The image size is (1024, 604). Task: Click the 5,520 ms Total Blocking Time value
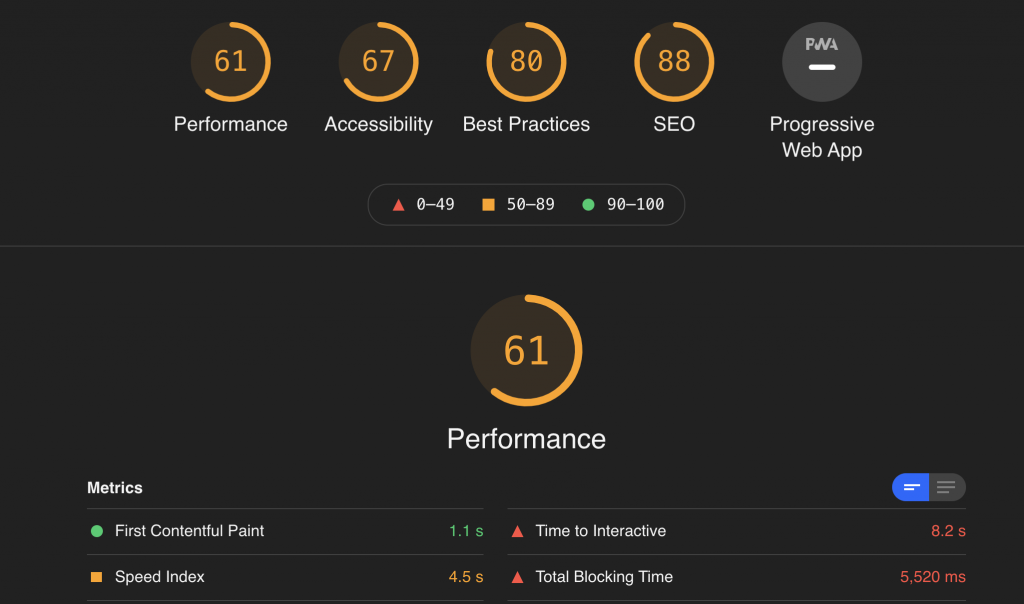(933, 577)
